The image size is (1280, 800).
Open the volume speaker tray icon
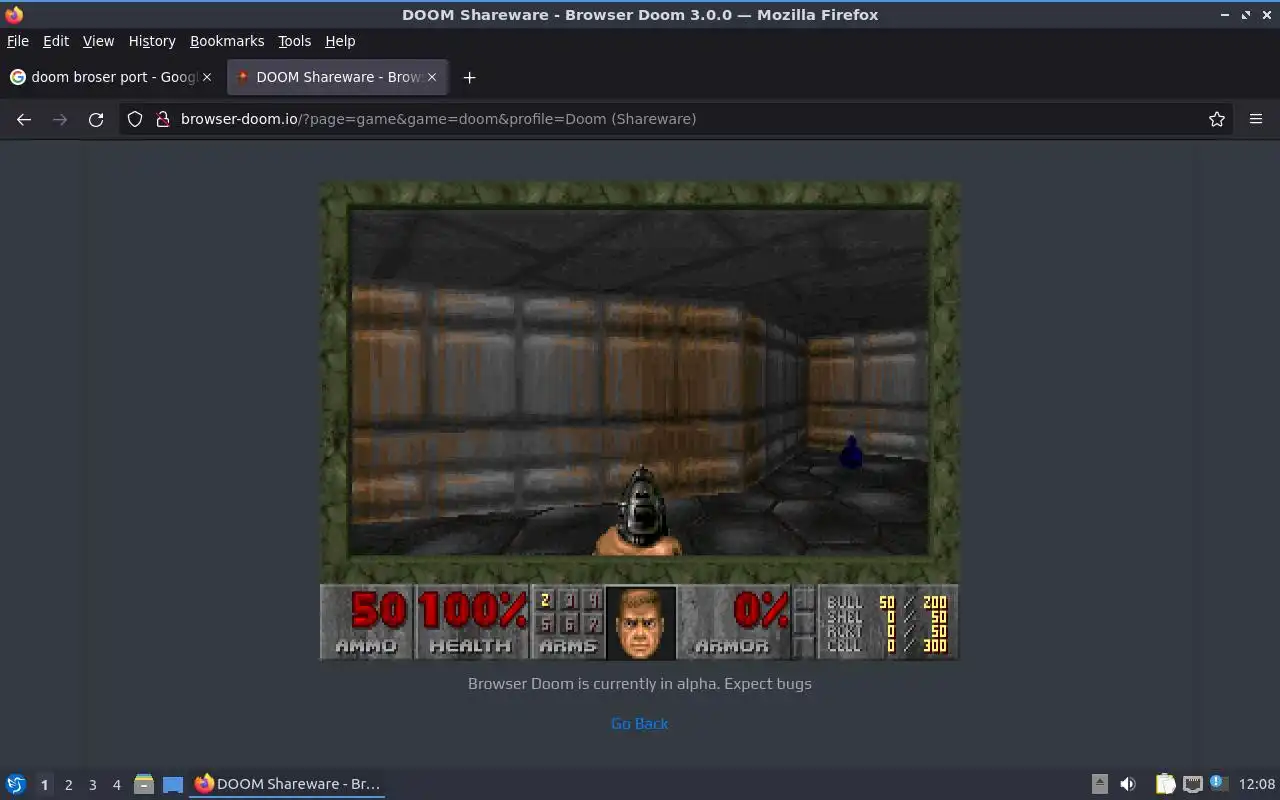click(x=1128, y=784)
